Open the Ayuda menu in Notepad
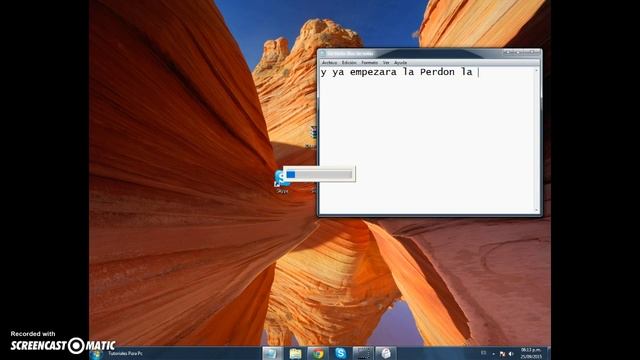The height and width of the screenshot is (360, 640). click(400, 63)
